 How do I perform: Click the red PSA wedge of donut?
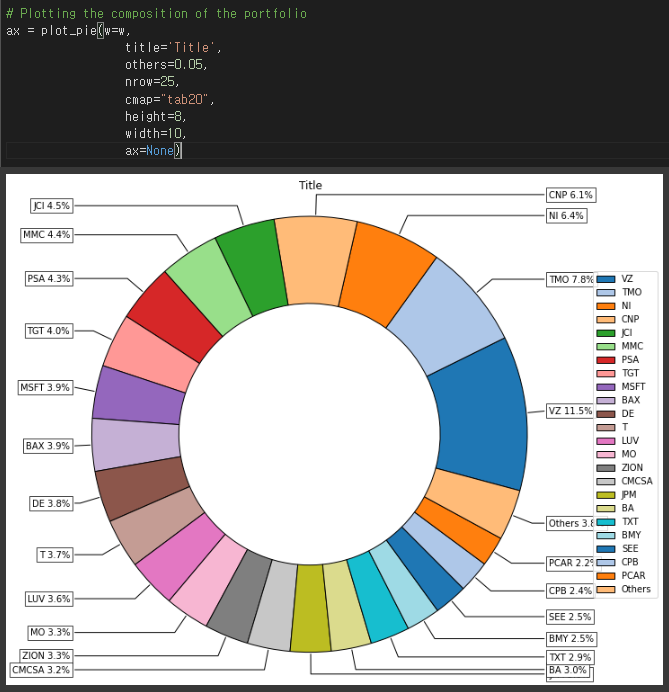click(x=174, y=318)
